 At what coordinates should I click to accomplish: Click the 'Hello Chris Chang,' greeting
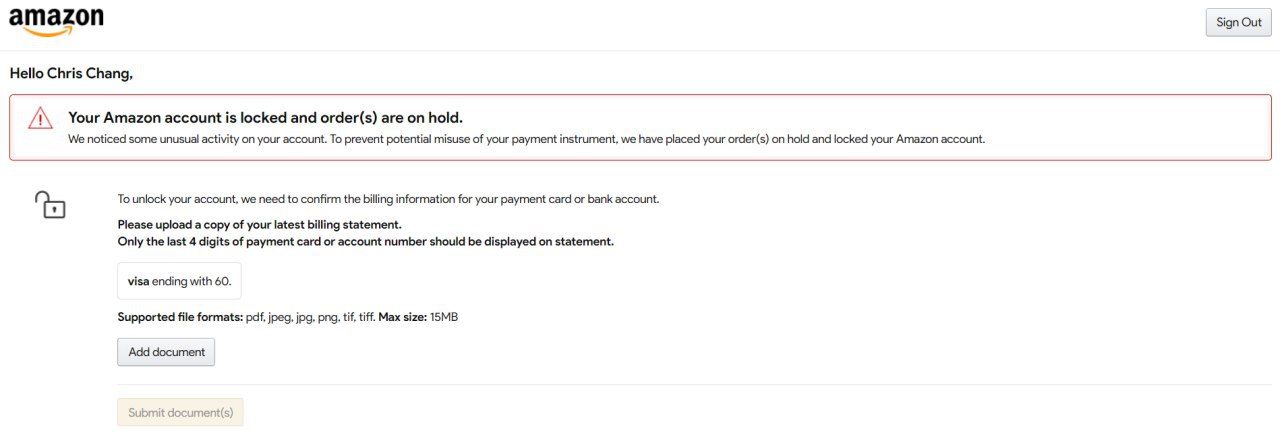pyautogui.click(x=71, y=73)
